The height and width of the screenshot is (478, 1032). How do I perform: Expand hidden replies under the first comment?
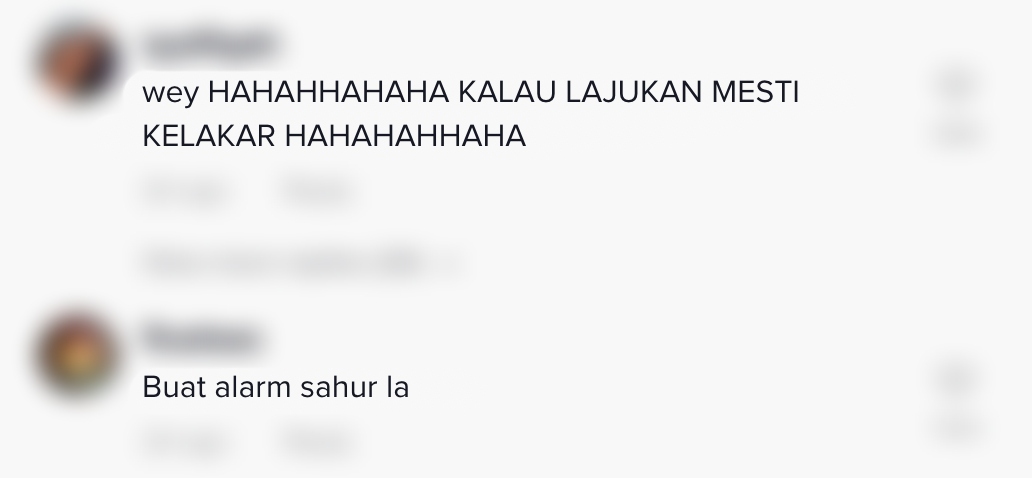pos(299,263)
